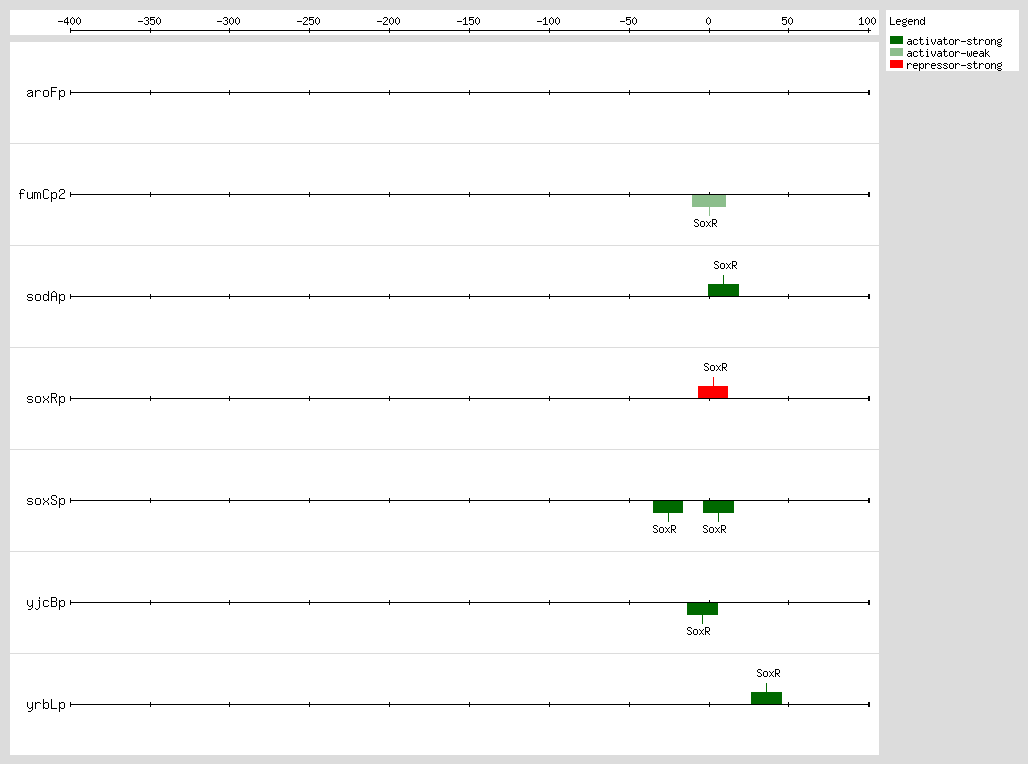Click the SoxR label above soxRp
Image resolution: width=1028 pixels, height=764 pixels.
coord(715,368)
